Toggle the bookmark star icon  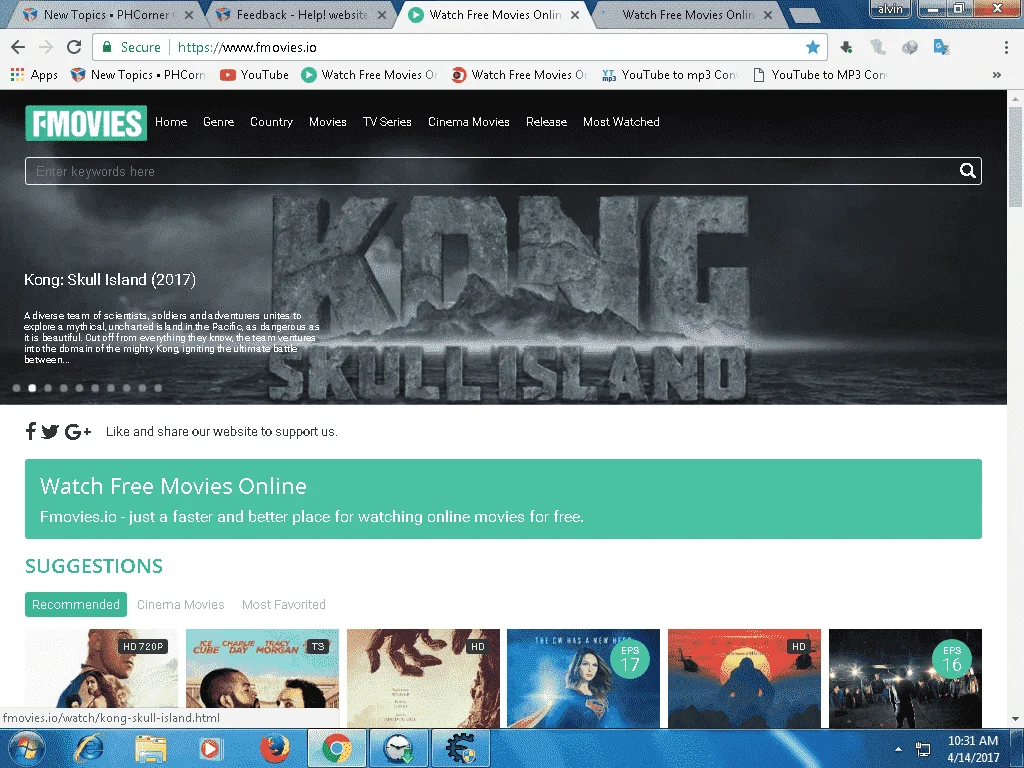click(812, 47)
